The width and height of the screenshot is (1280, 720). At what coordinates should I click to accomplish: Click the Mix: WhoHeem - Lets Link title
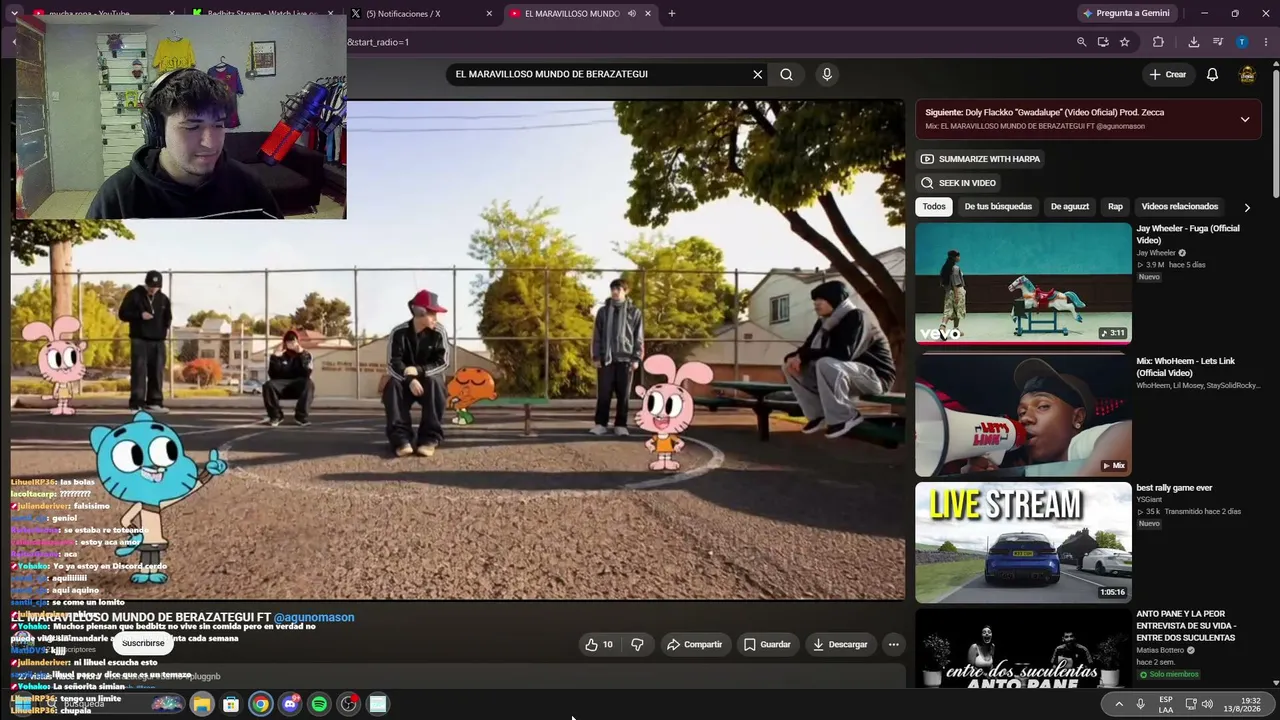tap(1187, 367)
